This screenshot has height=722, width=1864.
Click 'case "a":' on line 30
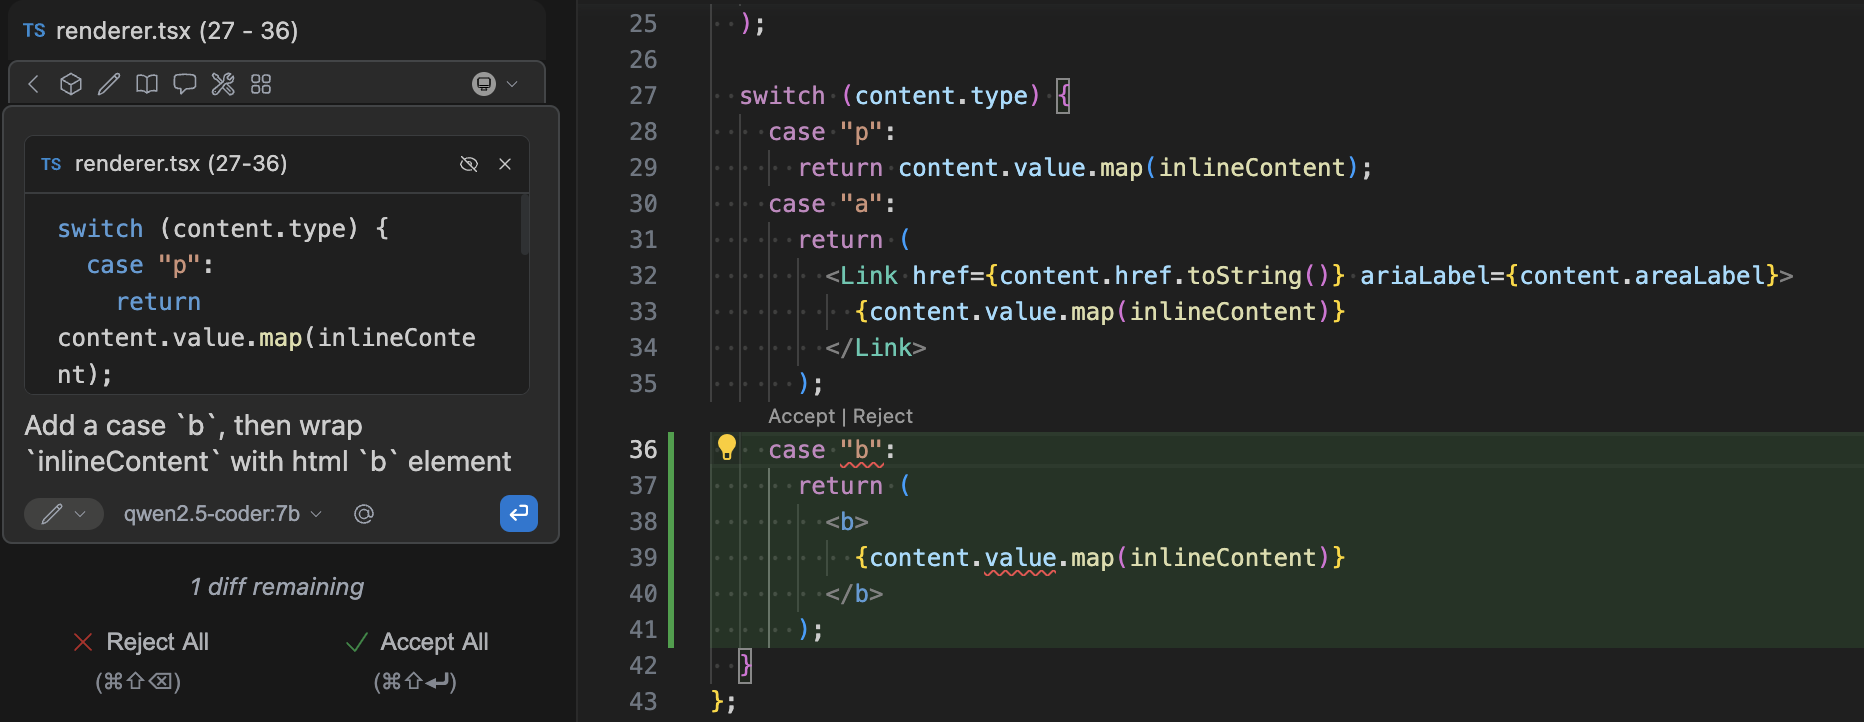tap(832, 204)
